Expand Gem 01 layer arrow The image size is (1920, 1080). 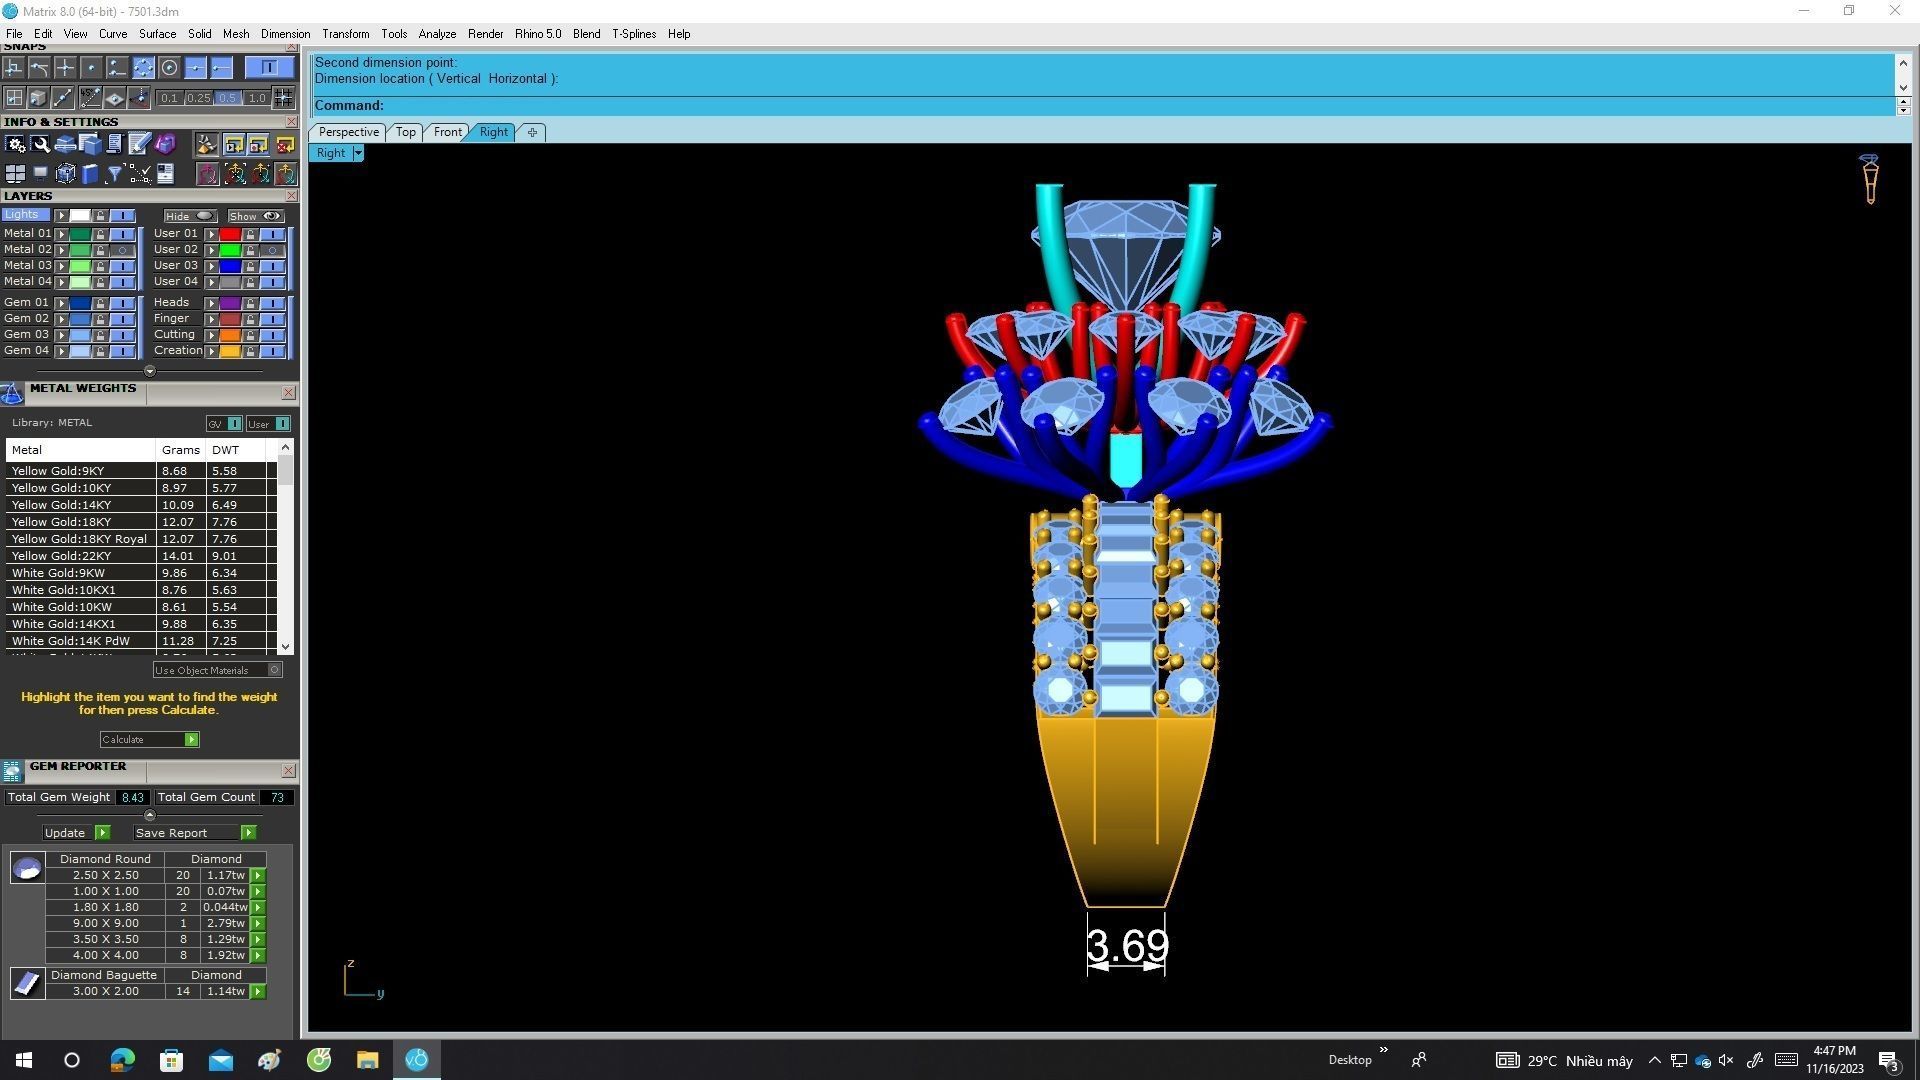(62, 303)
